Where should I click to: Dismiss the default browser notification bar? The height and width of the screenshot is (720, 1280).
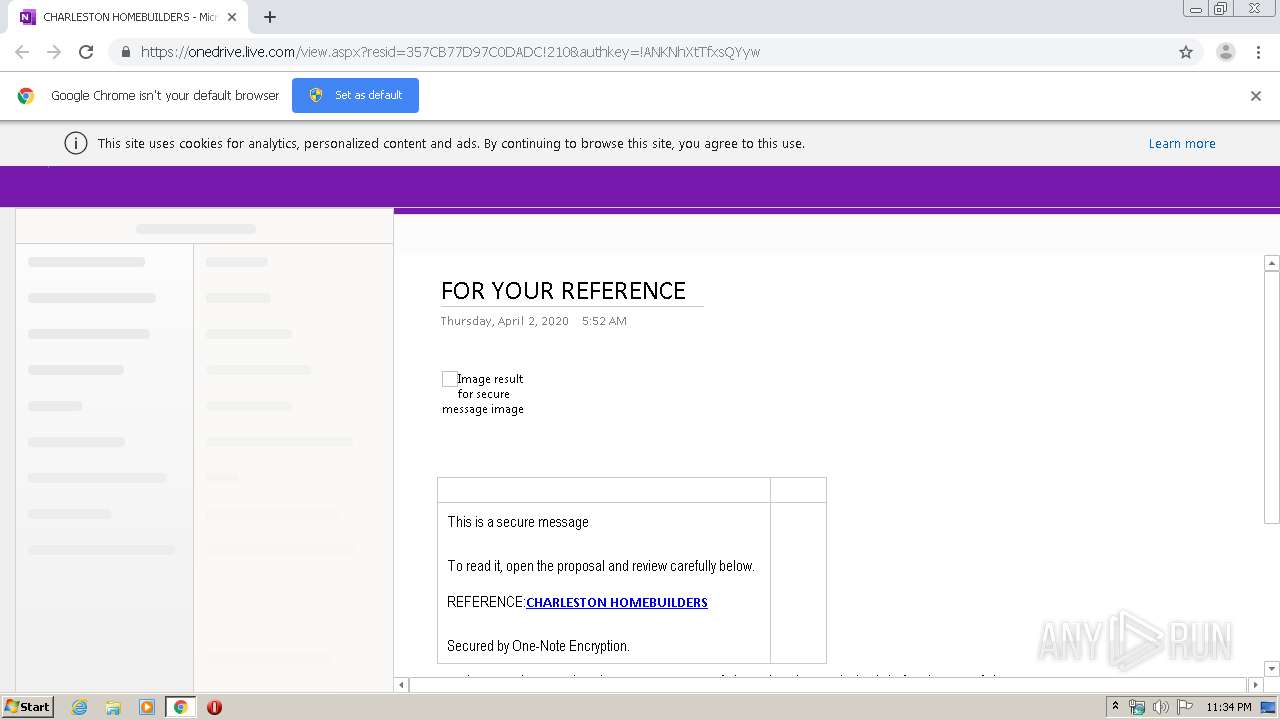click(x=1255, y=96)
